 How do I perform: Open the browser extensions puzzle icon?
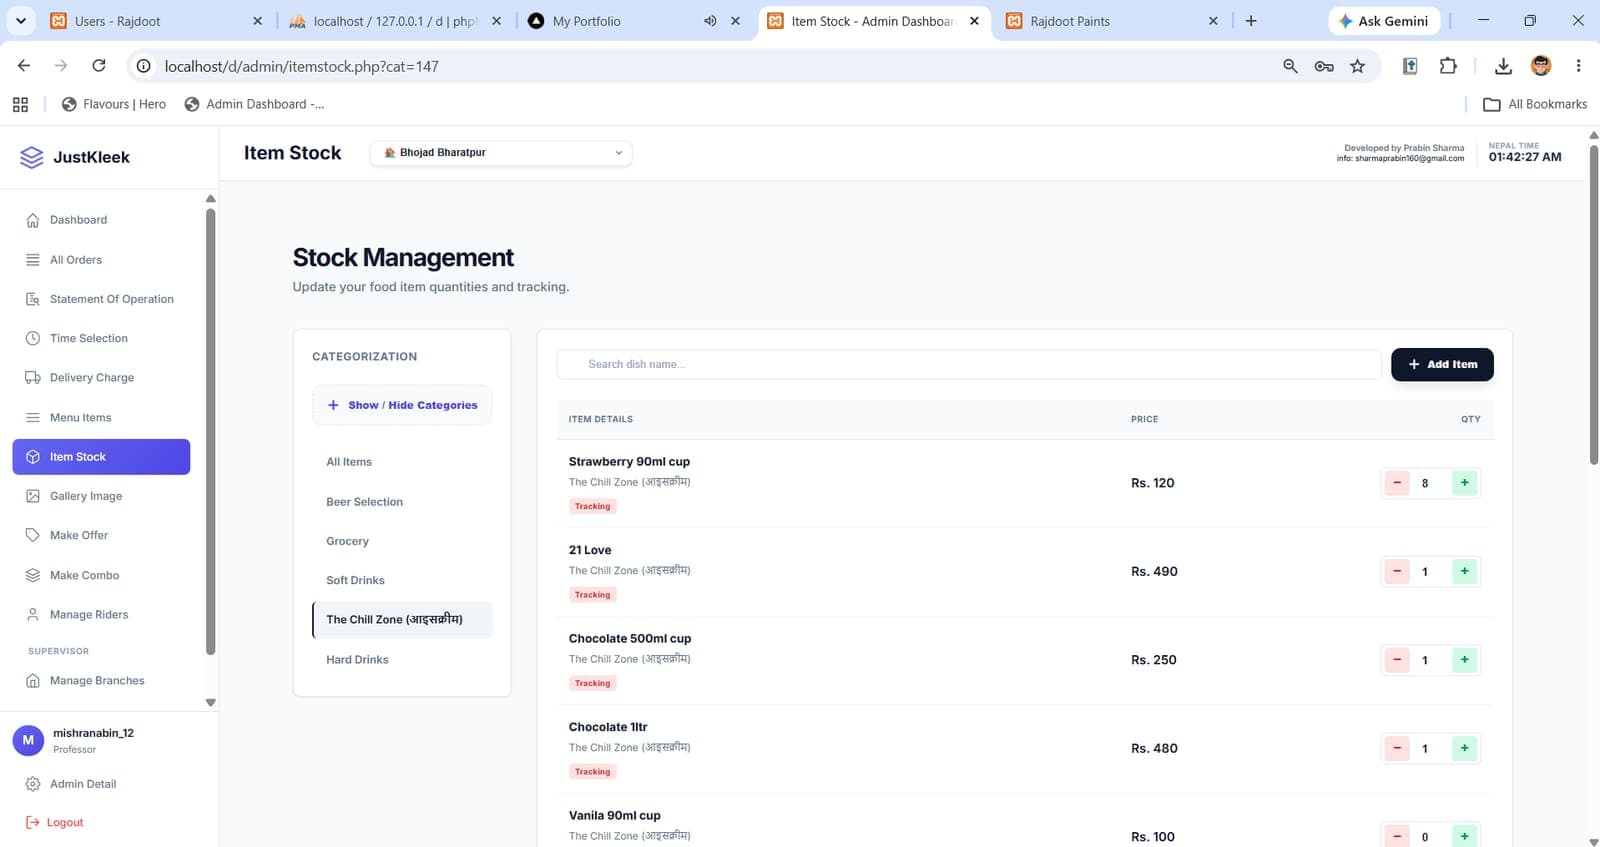pos(1448,66)
